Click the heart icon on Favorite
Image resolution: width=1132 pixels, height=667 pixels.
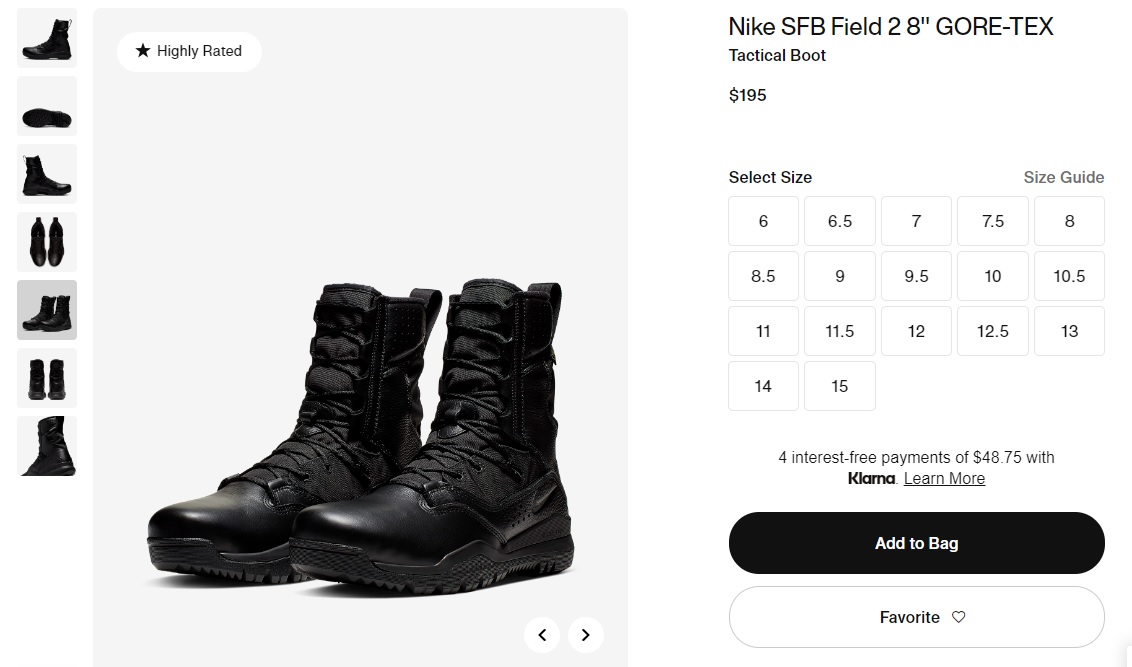[958, 617]
